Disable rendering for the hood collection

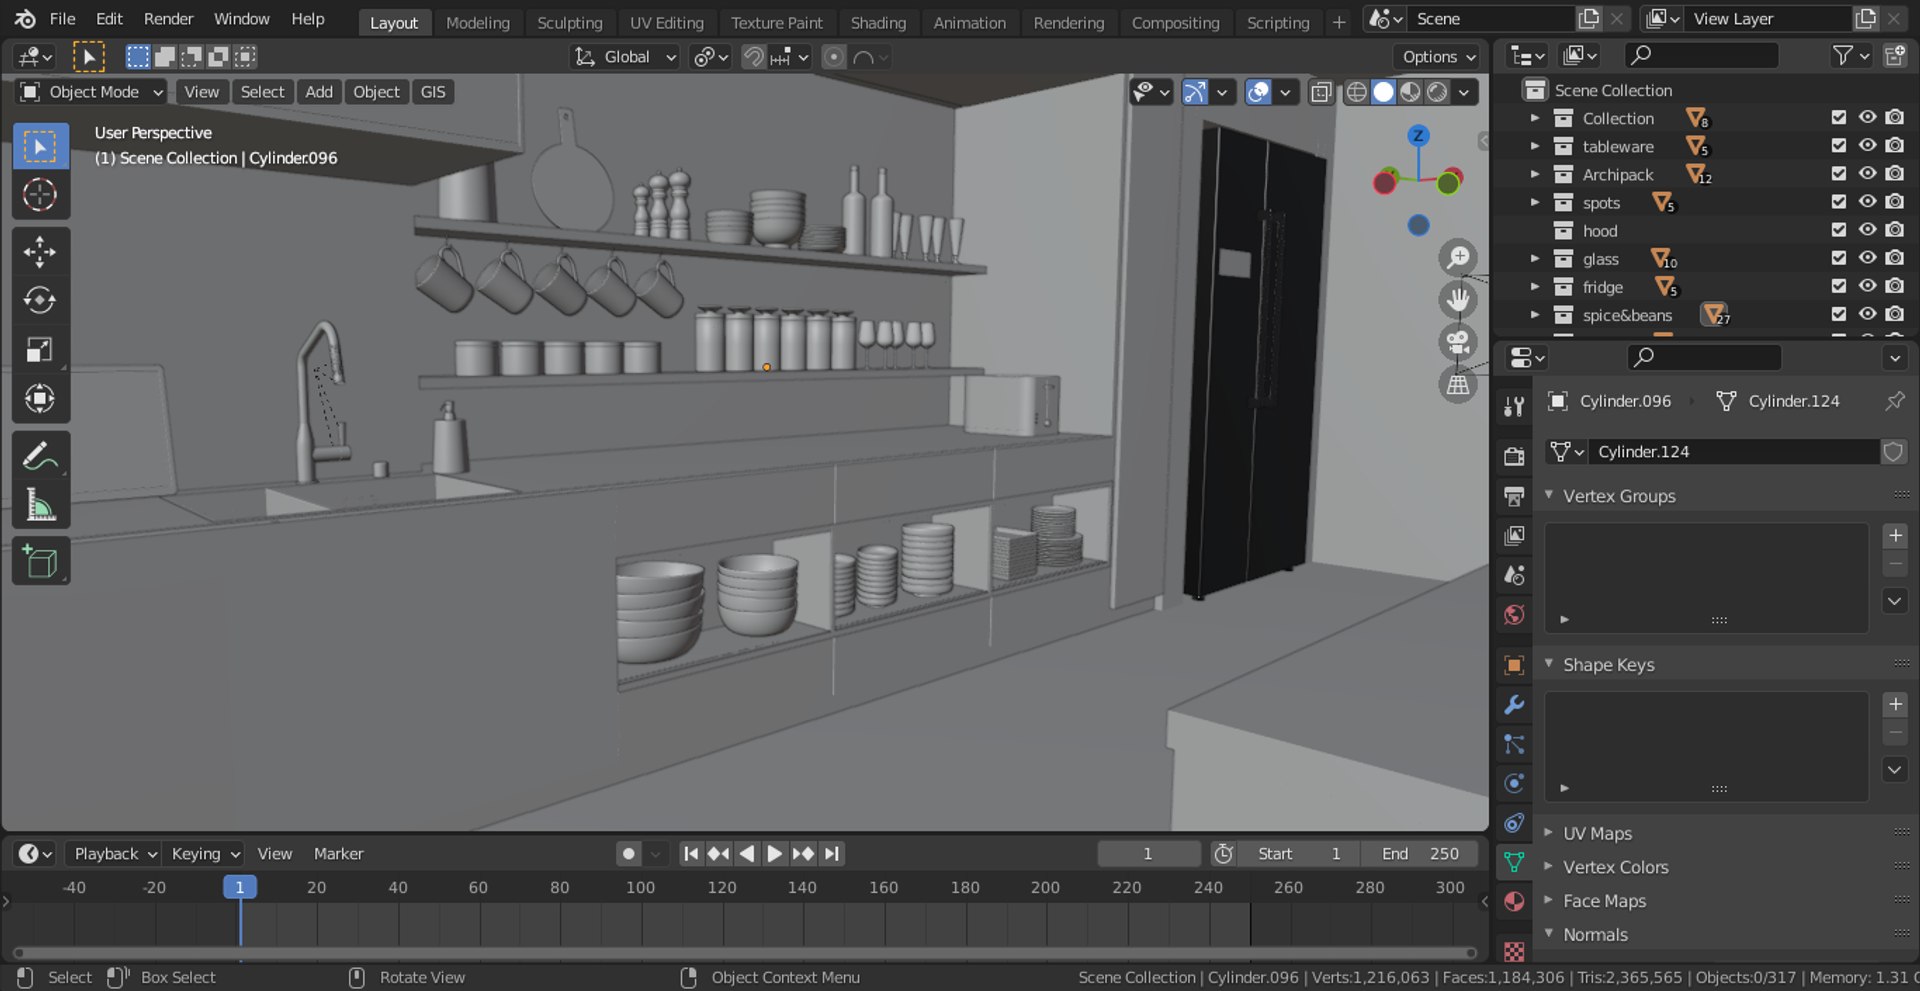(x=1895, y=230)
